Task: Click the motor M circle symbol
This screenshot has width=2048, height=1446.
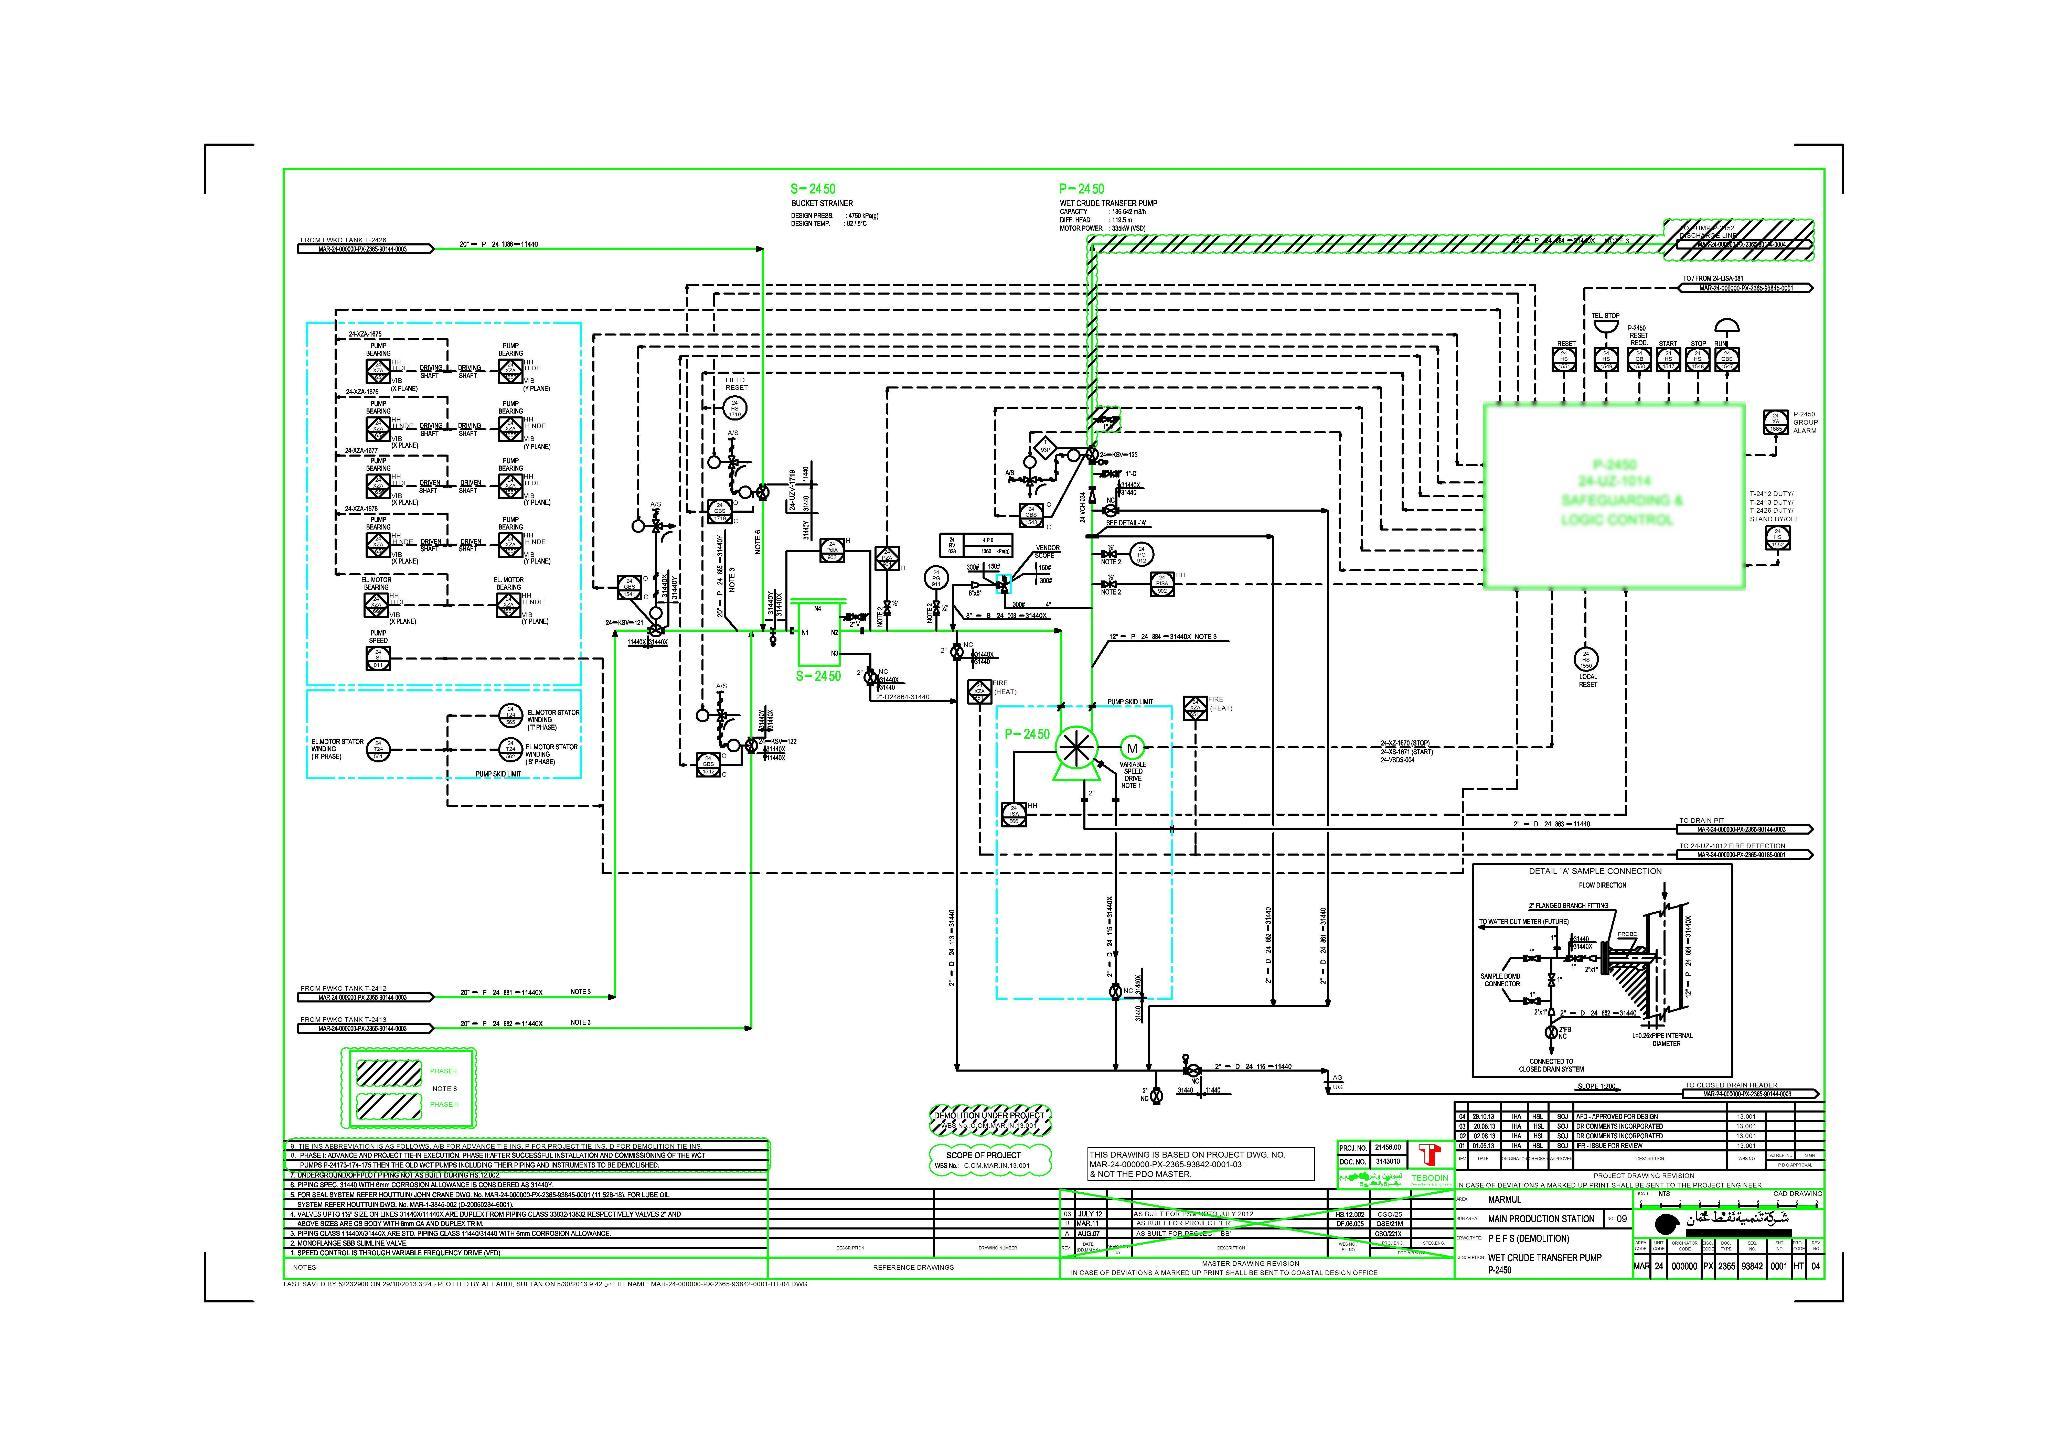Action: pos(1133,748)
